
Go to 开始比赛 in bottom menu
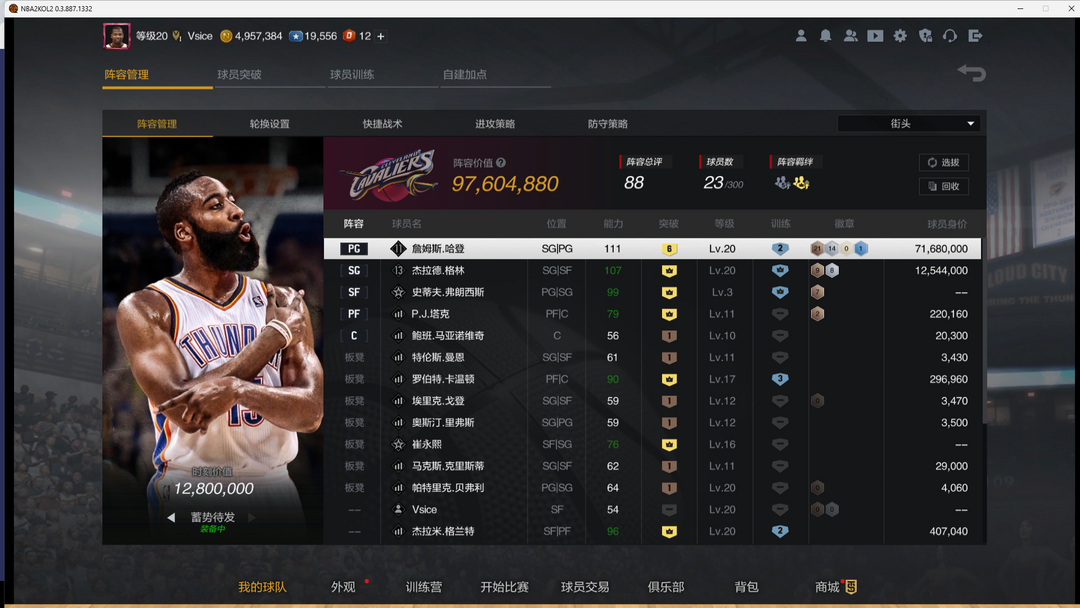click(x=504, y=587)
